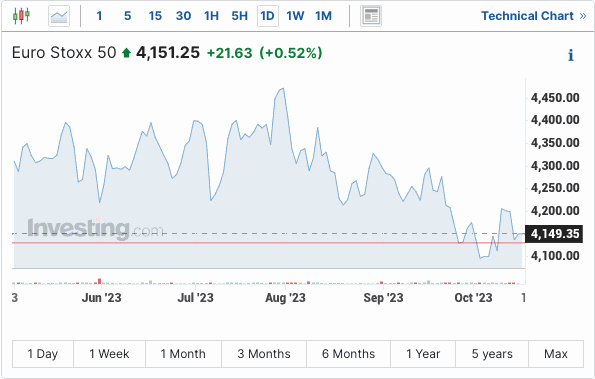
Task: Open the news panel icon
Action: (x=371, y=16)
